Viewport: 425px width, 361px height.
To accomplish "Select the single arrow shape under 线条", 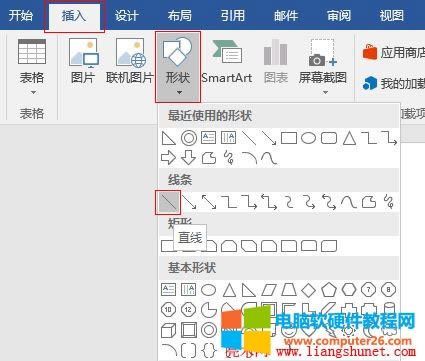I will point(189,202).
